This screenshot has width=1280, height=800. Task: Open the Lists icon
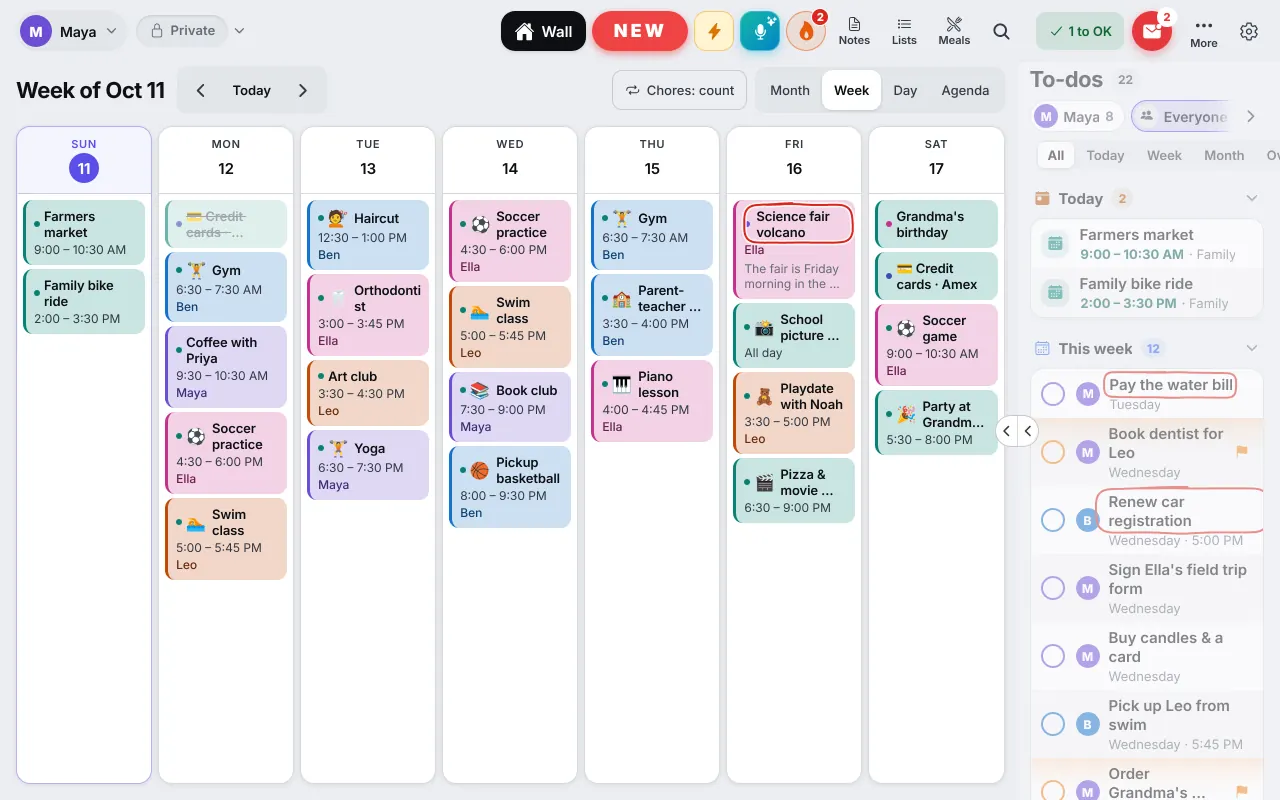[904, 31]
